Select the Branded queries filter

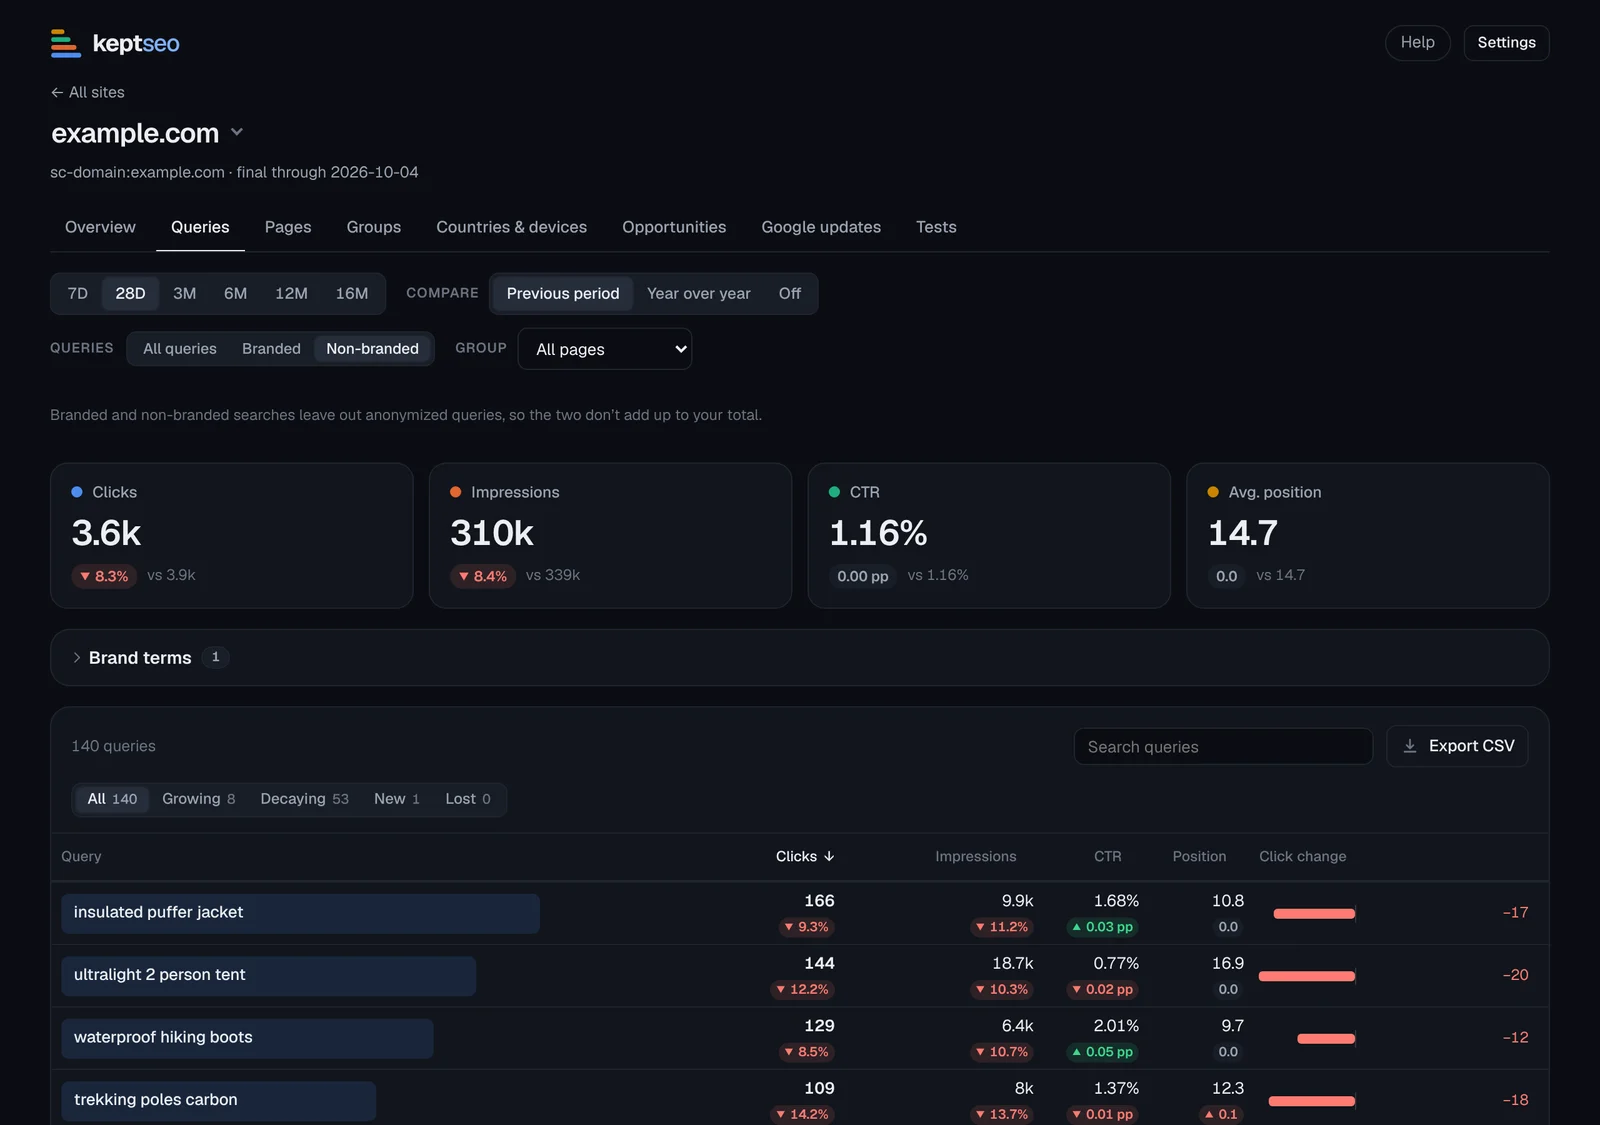pos(271,348)
